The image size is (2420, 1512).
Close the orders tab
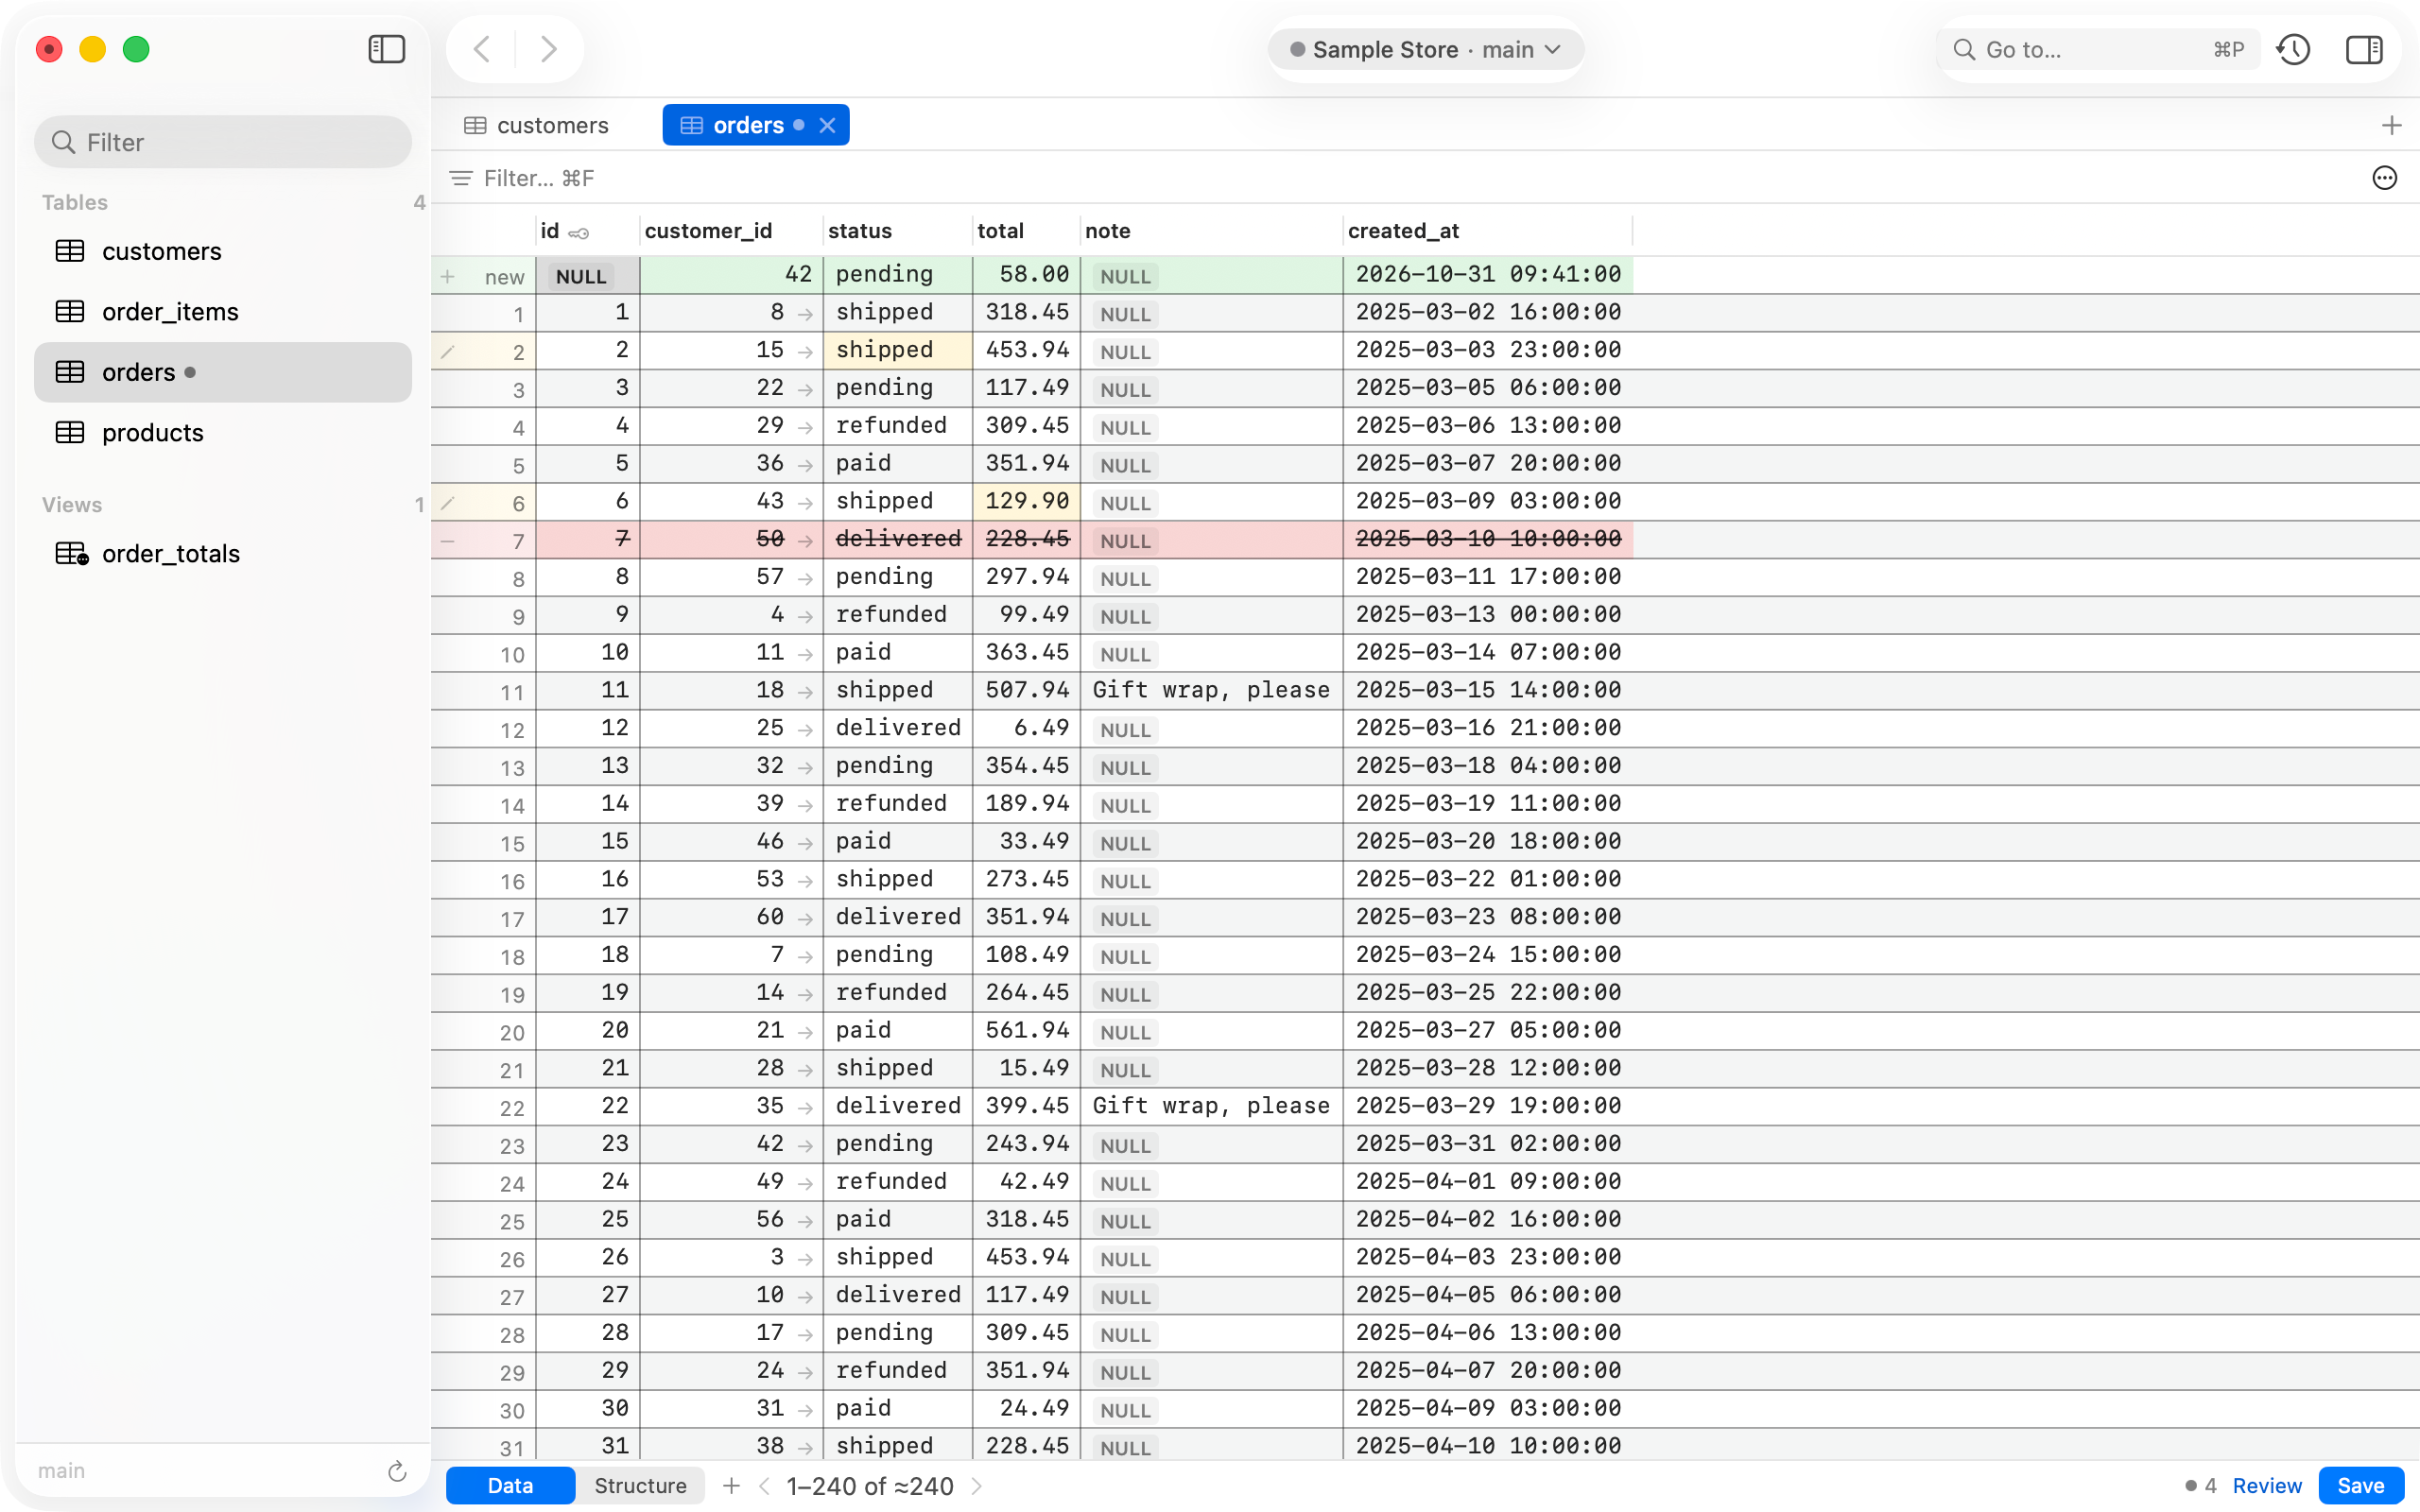827,125
